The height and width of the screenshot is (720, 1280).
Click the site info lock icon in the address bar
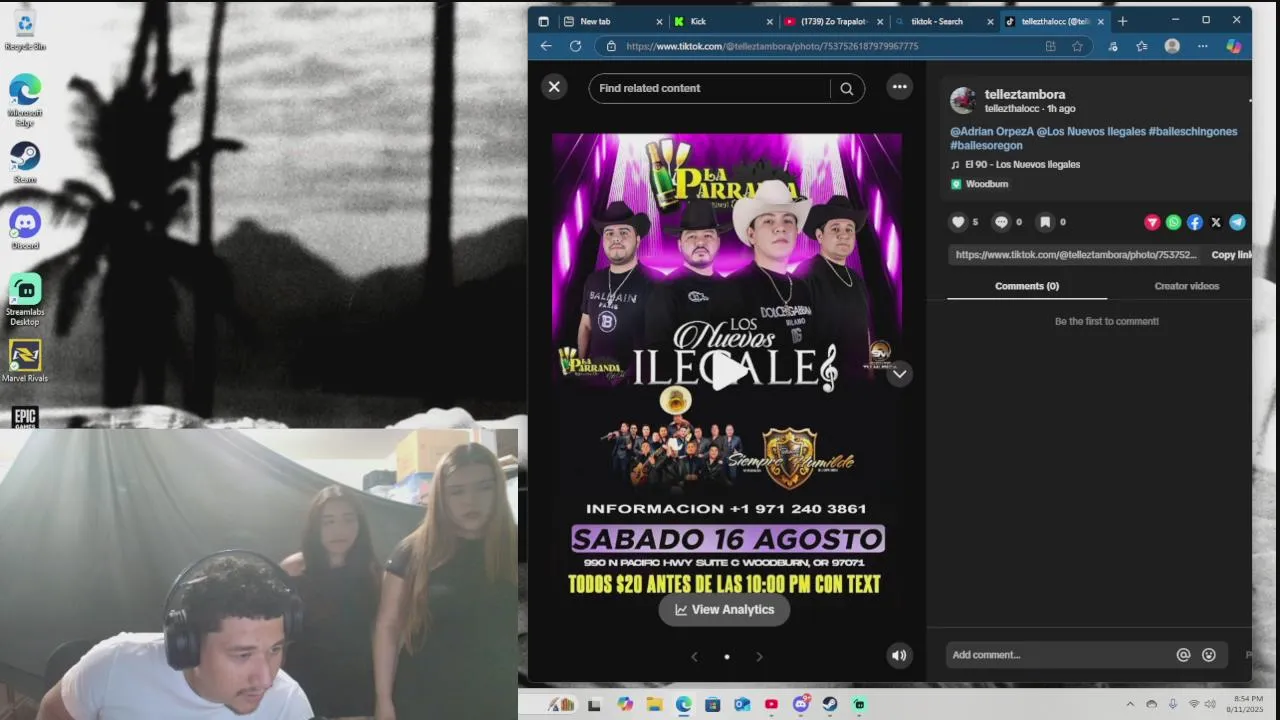pos(611,46)
